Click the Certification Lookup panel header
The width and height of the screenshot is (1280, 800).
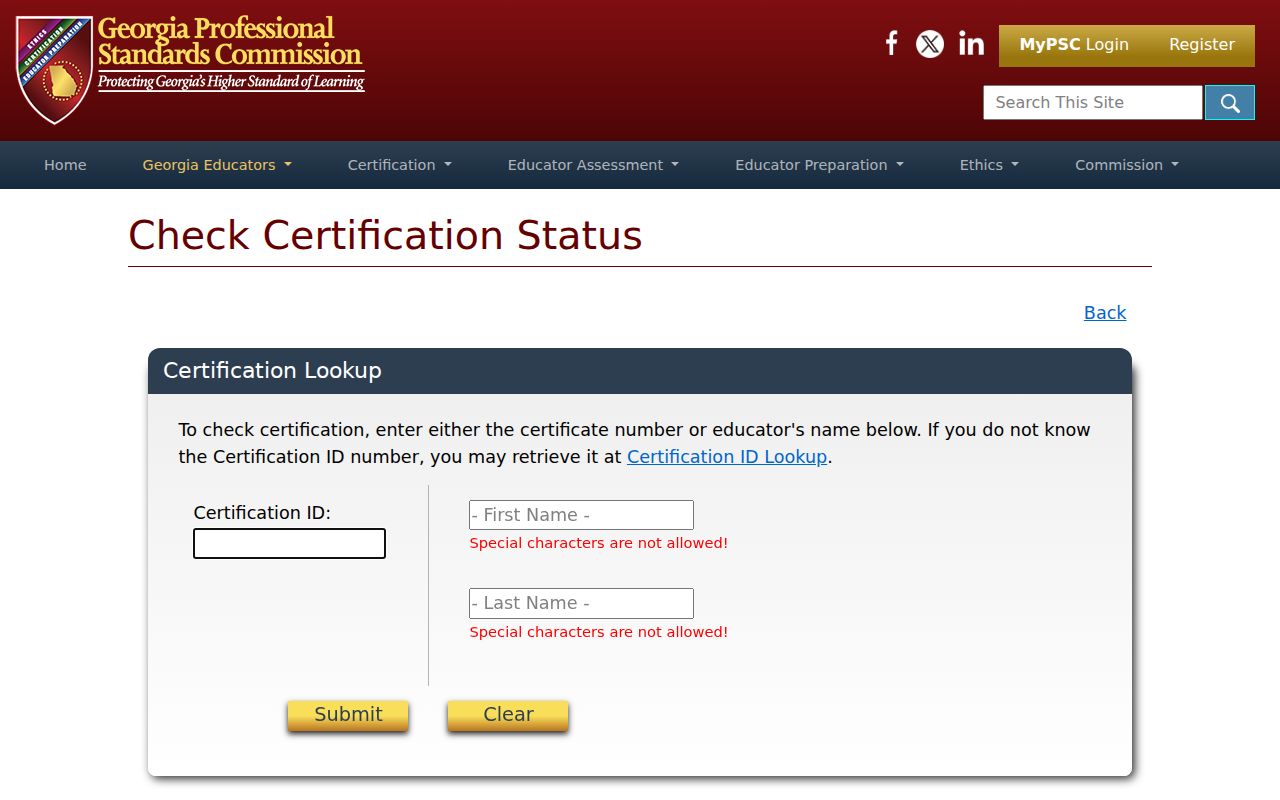640,371
